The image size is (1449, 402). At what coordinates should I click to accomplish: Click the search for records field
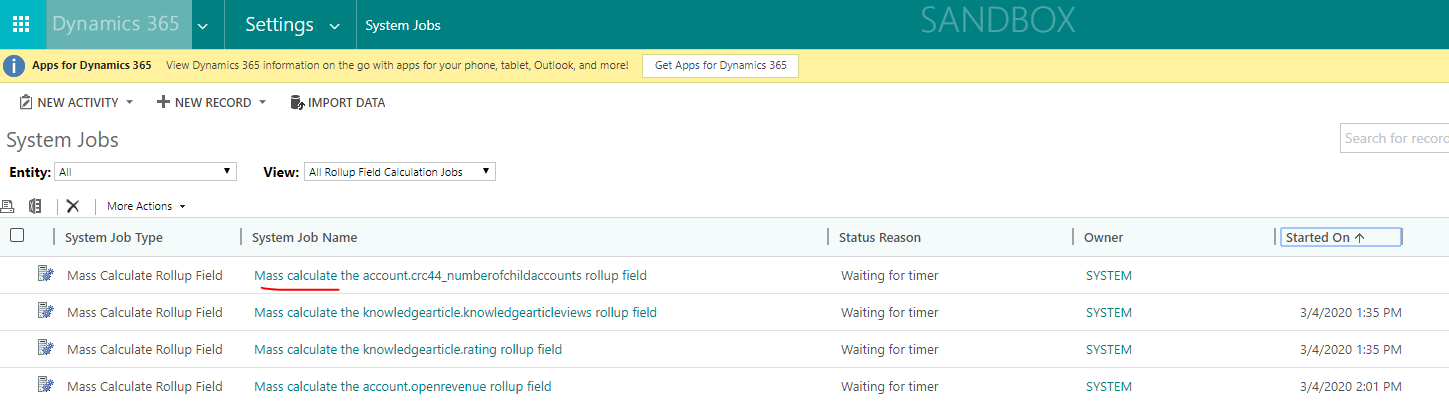(1394, 138)
